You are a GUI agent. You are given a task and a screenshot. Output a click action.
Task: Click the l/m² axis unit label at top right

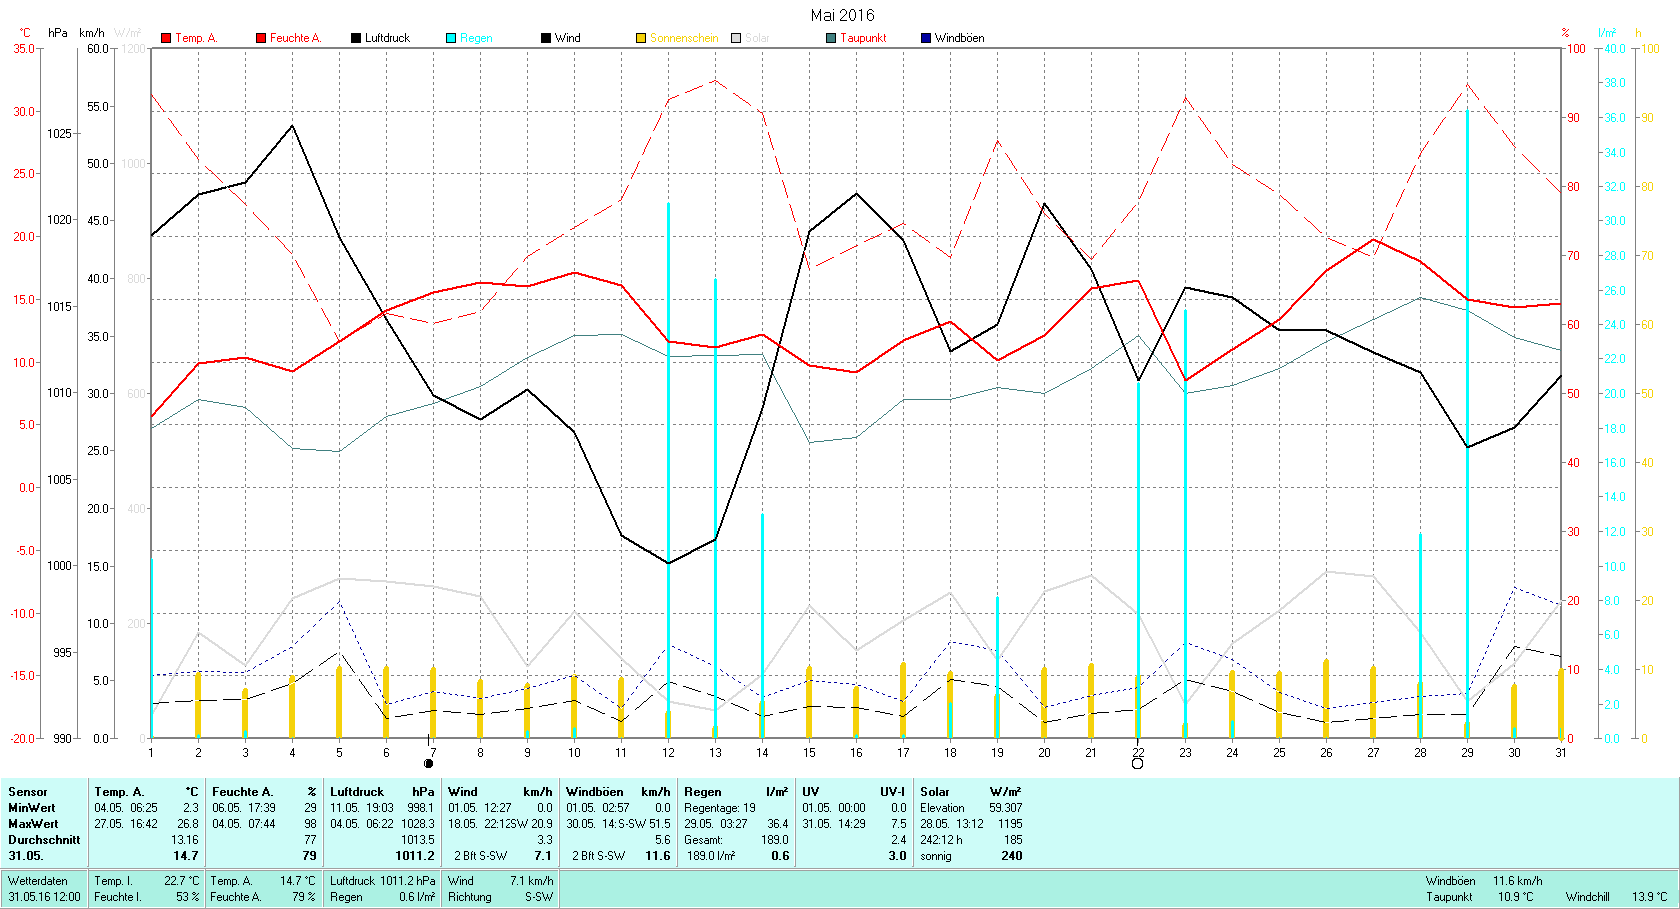click(x=1607, y=33)
